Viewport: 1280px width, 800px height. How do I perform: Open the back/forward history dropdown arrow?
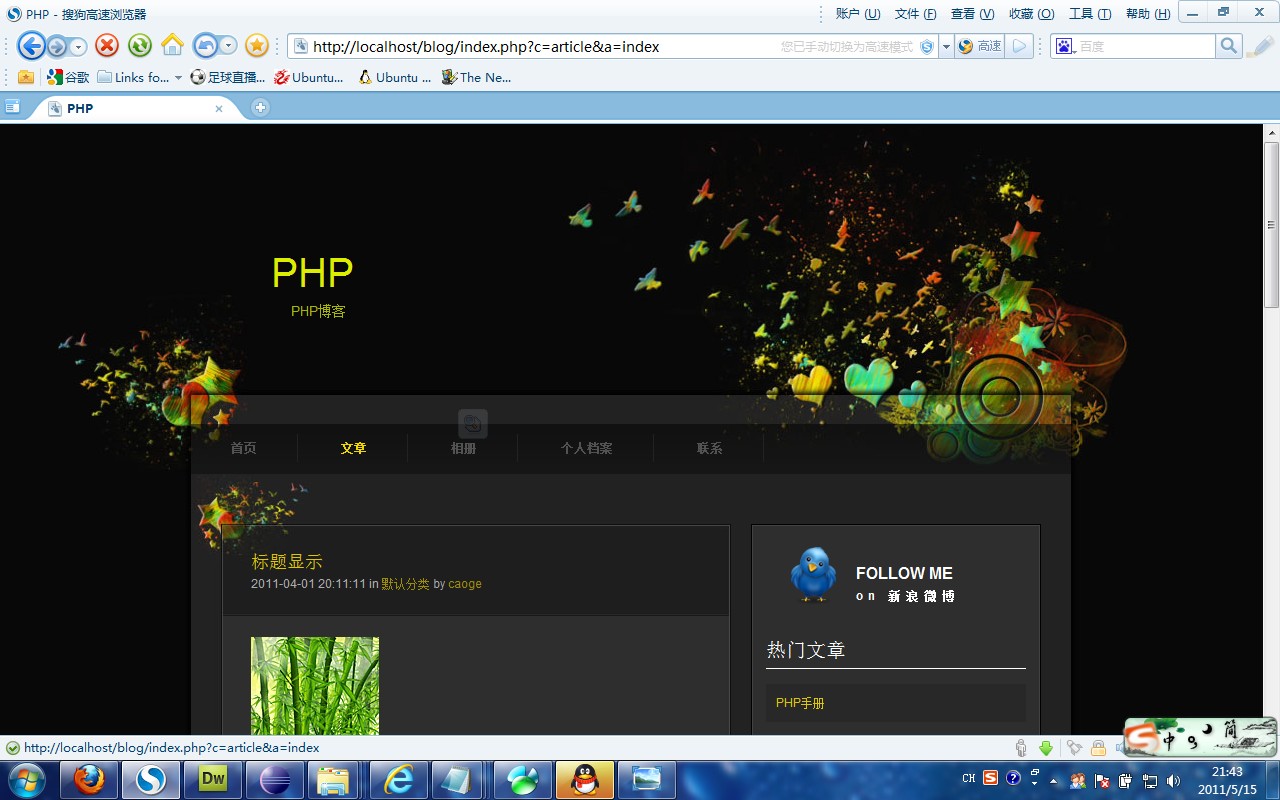click(79, 46)
